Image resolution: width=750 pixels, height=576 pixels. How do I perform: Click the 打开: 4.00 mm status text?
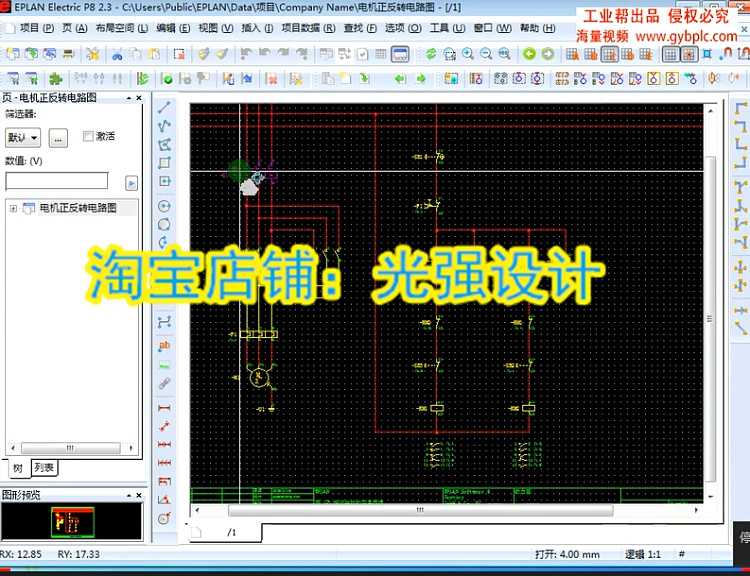(x=567, y=554)
